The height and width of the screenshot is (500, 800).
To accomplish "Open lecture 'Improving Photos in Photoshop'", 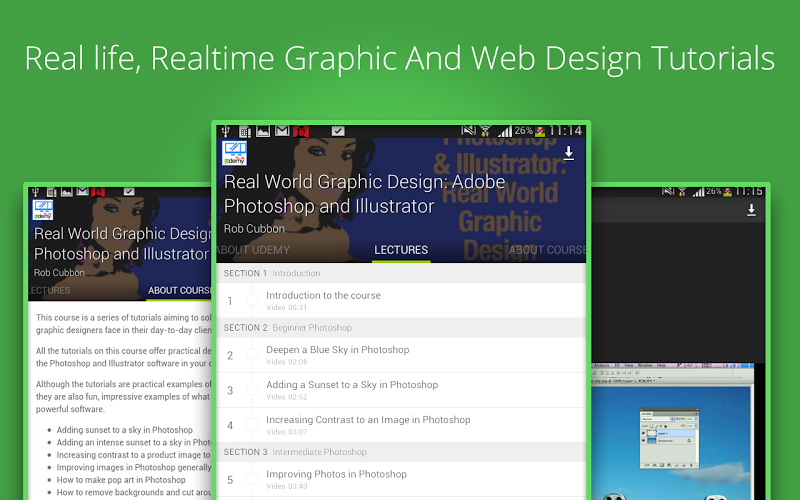I will click(401, 480).
